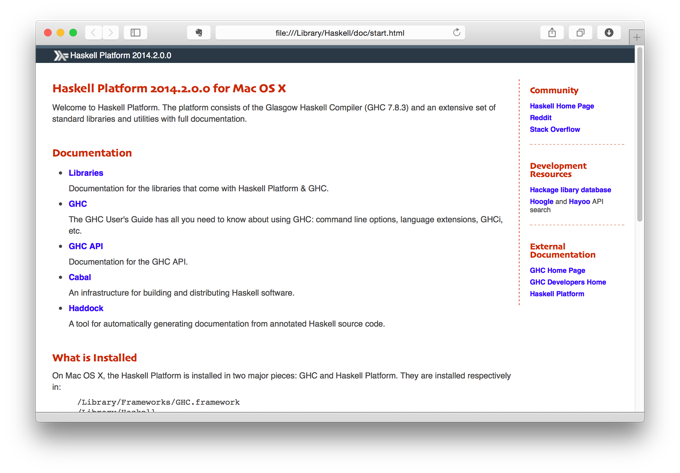Close the window with the red button
This screenshot has width=680, height=473.
[48, 33]
